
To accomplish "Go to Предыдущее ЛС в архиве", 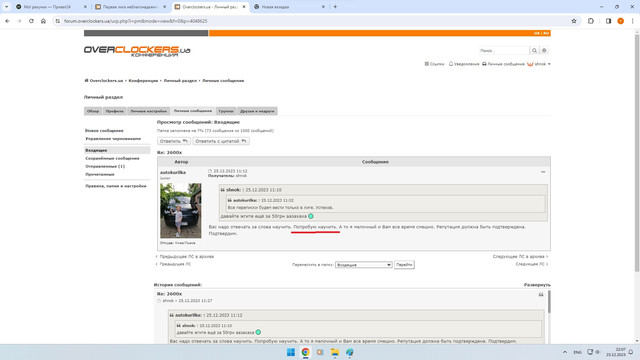I will tap(184, 257).
